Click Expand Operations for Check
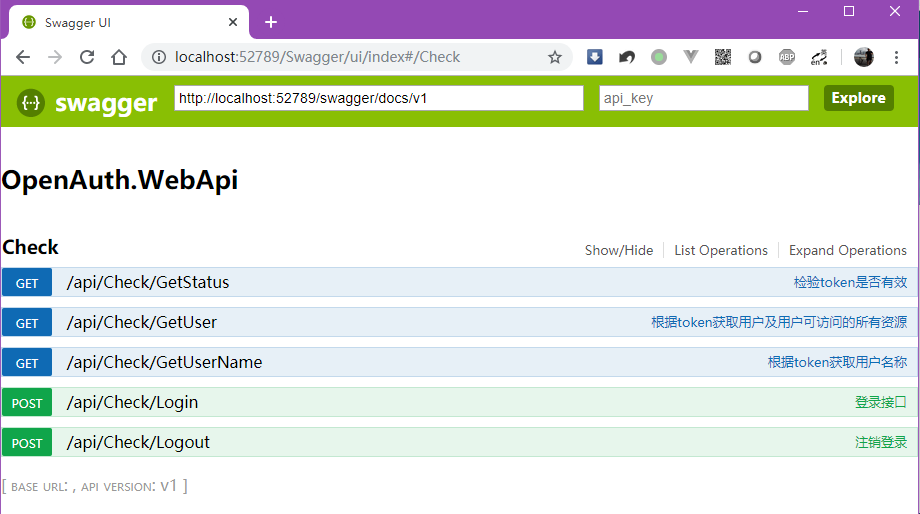This screenshot has width=920, height=514. click(x=848, y=251)
